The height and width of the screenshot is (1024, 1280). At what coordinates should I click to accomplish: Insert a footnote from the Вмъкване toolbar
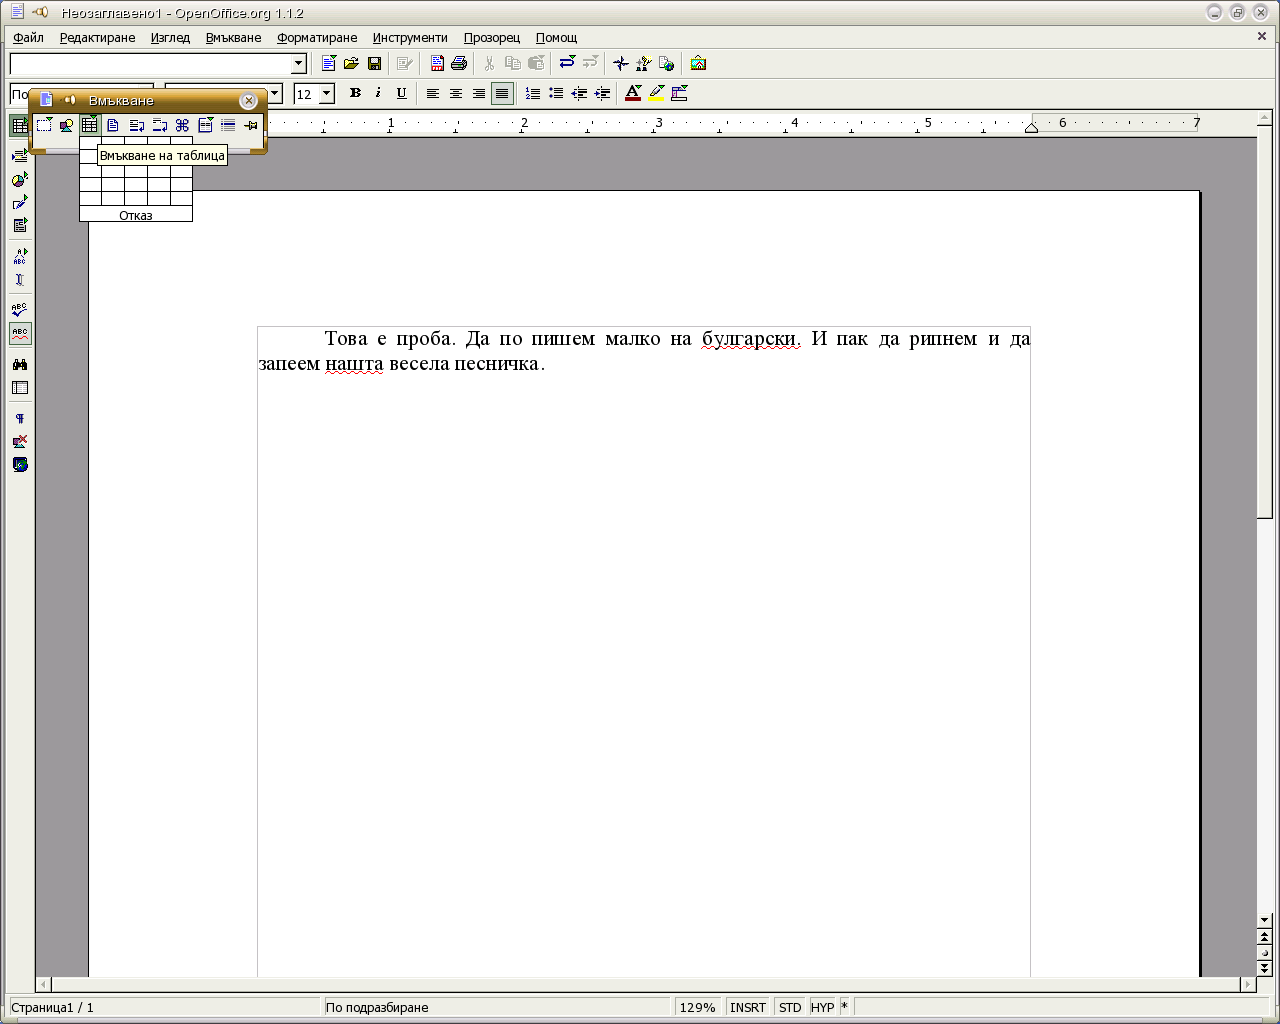[x=136, y=125]
